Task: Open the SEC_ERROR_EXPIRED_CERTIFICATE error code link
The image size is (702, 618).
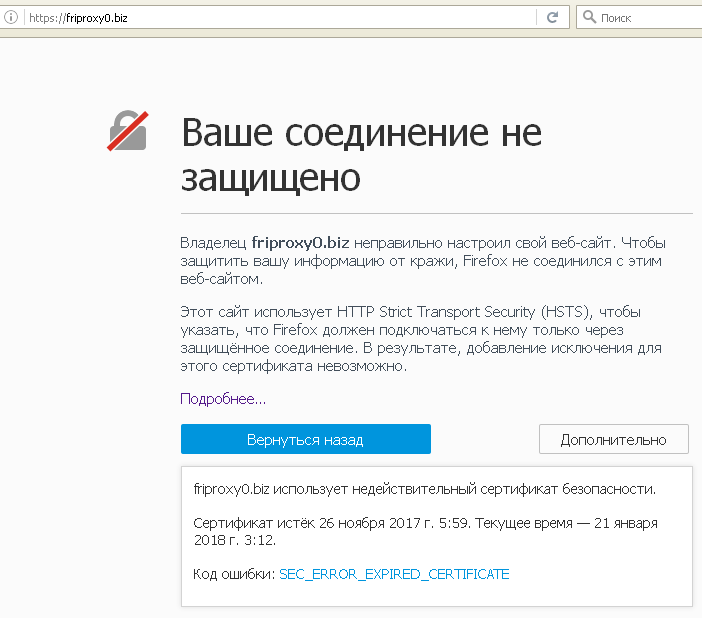Action: click(x=394, y=574)
